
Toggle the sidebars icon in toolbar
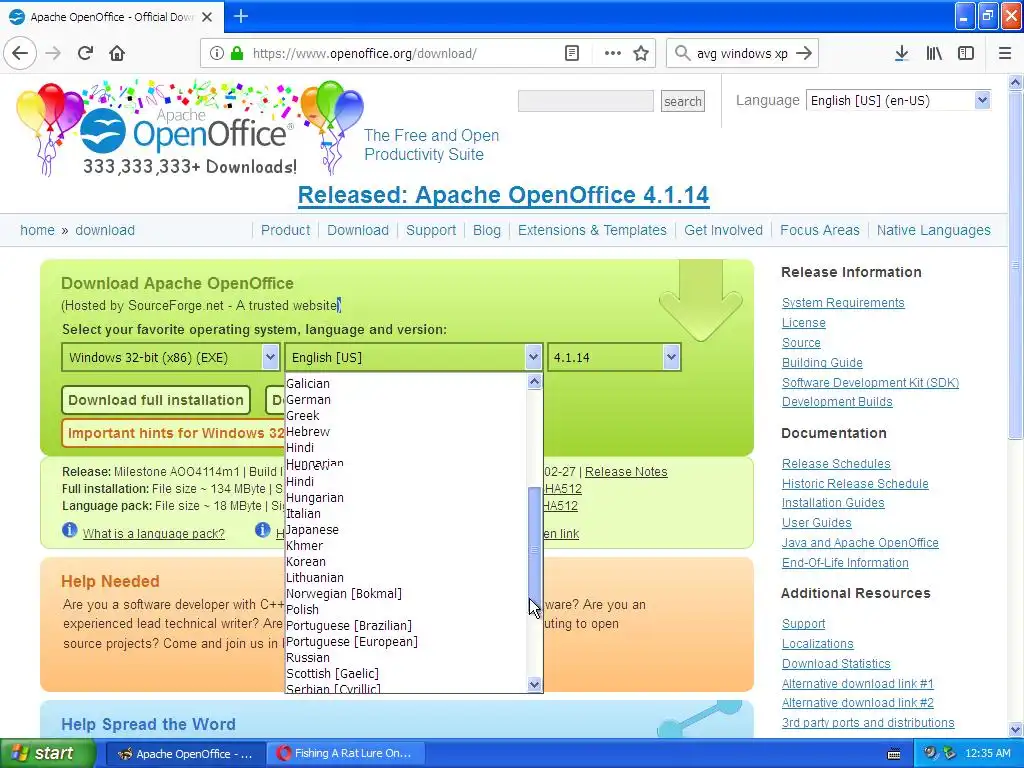click(x=966, y=53)
